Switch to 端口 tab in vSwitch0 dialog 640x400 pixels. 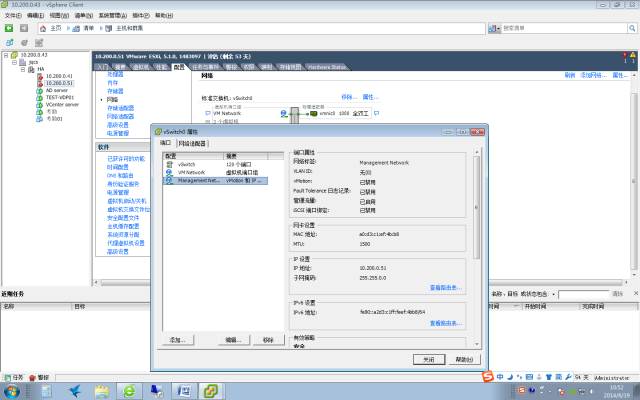pyautogui.click(x=165, y=143)
